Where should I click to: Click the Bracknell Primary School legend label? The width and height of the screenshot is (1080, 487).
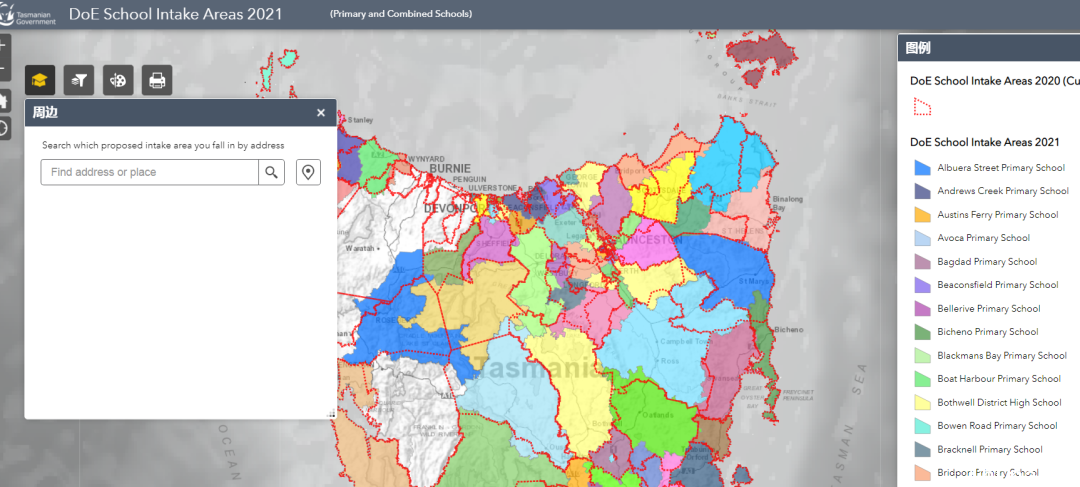[990, 449]
